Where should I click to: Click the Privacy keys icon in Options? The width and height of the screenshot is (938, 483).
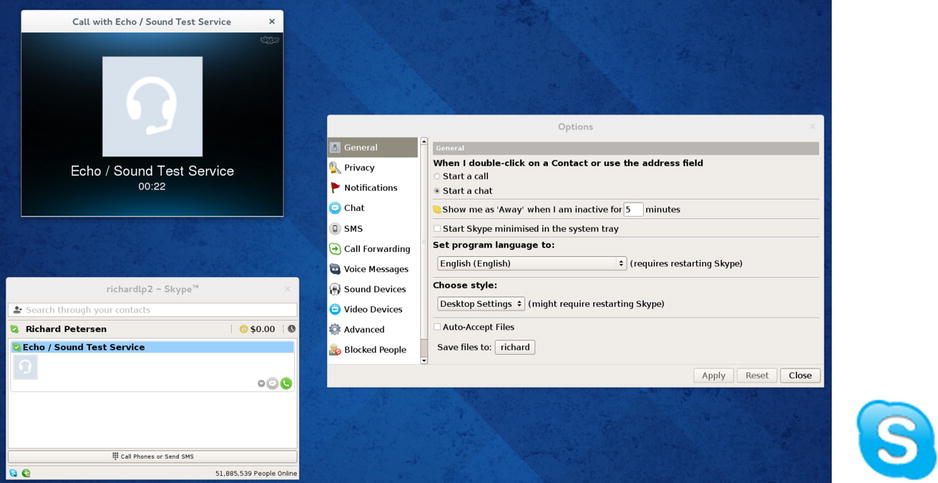(x=335, y=168)
